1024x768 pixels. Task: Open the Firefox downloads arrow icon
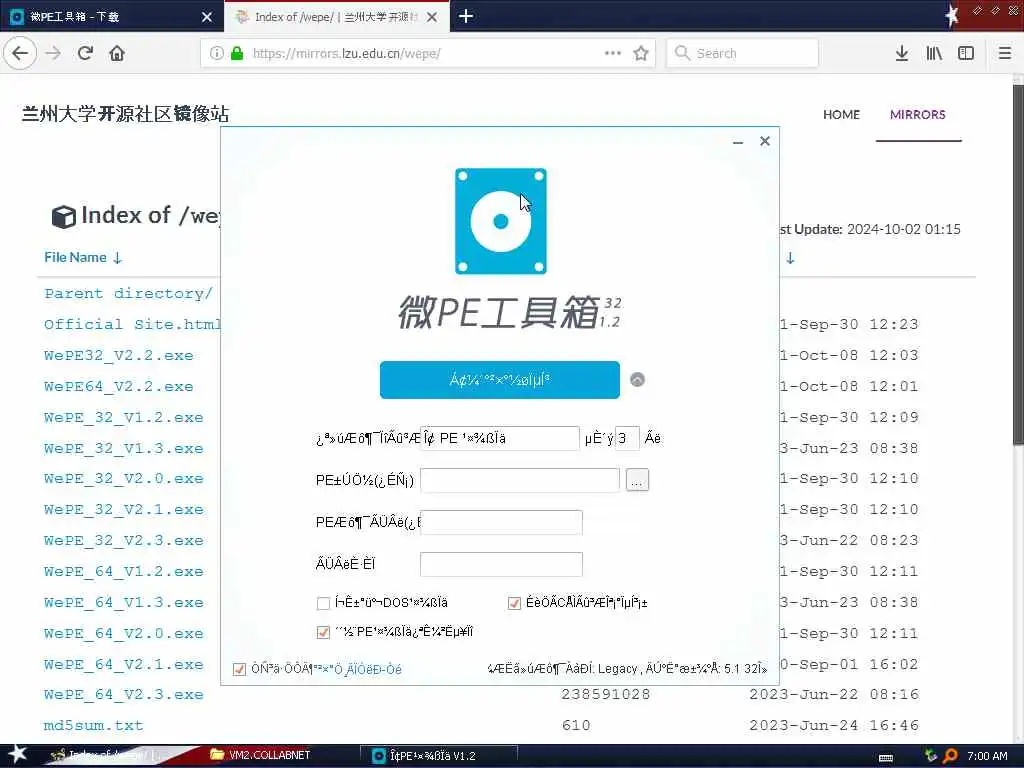902,53
